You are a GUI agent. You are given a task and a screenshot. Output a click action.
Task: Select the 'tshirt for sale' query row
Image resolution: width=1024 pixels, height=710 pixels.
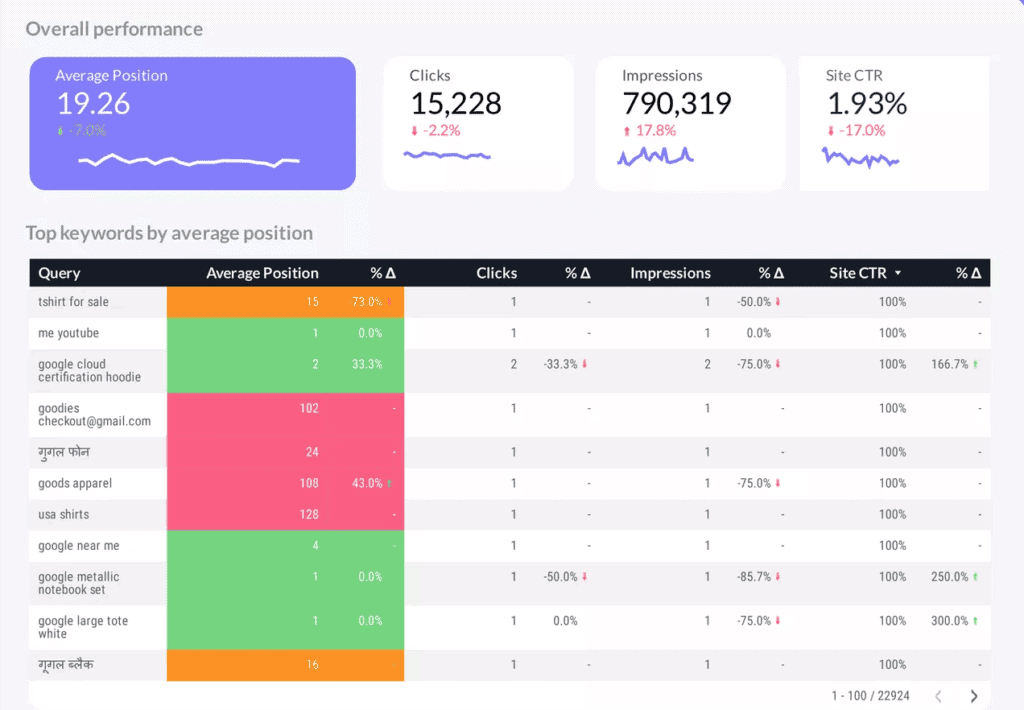(510, 302)
